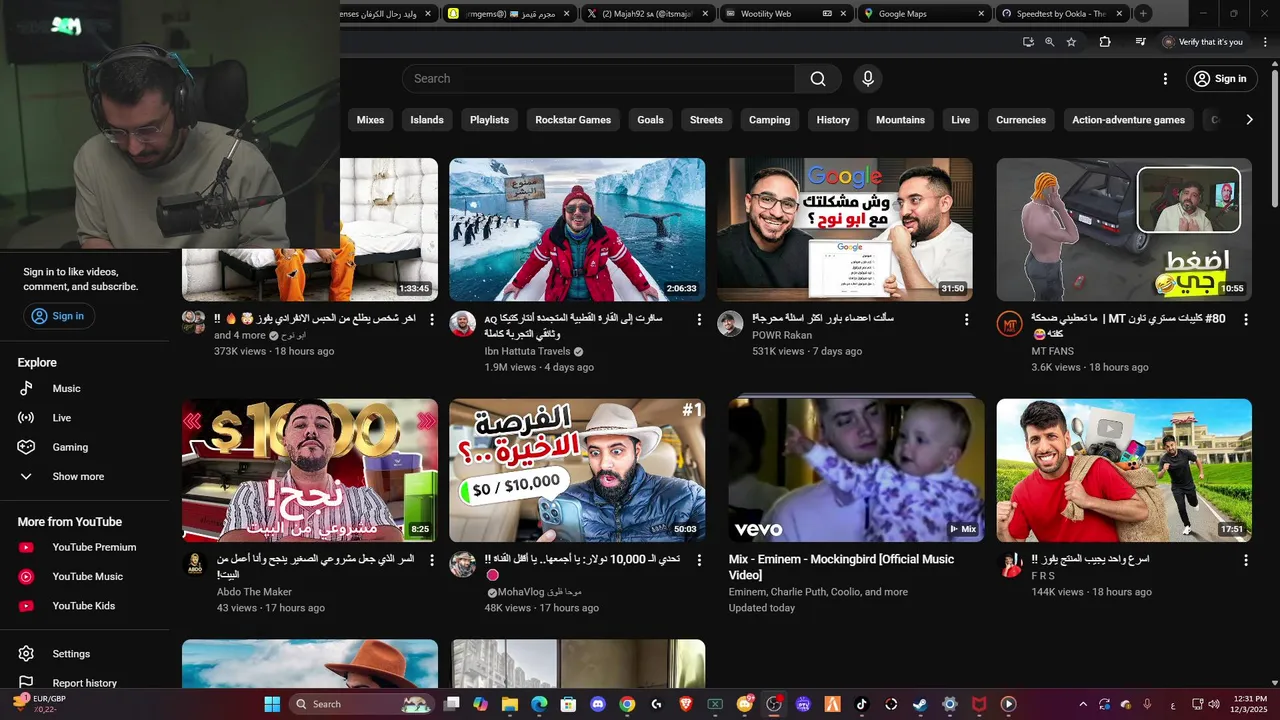This screenshot has height=720, width=1280.
Task: Click the Windows Start button
Action: tap(272, 704)
